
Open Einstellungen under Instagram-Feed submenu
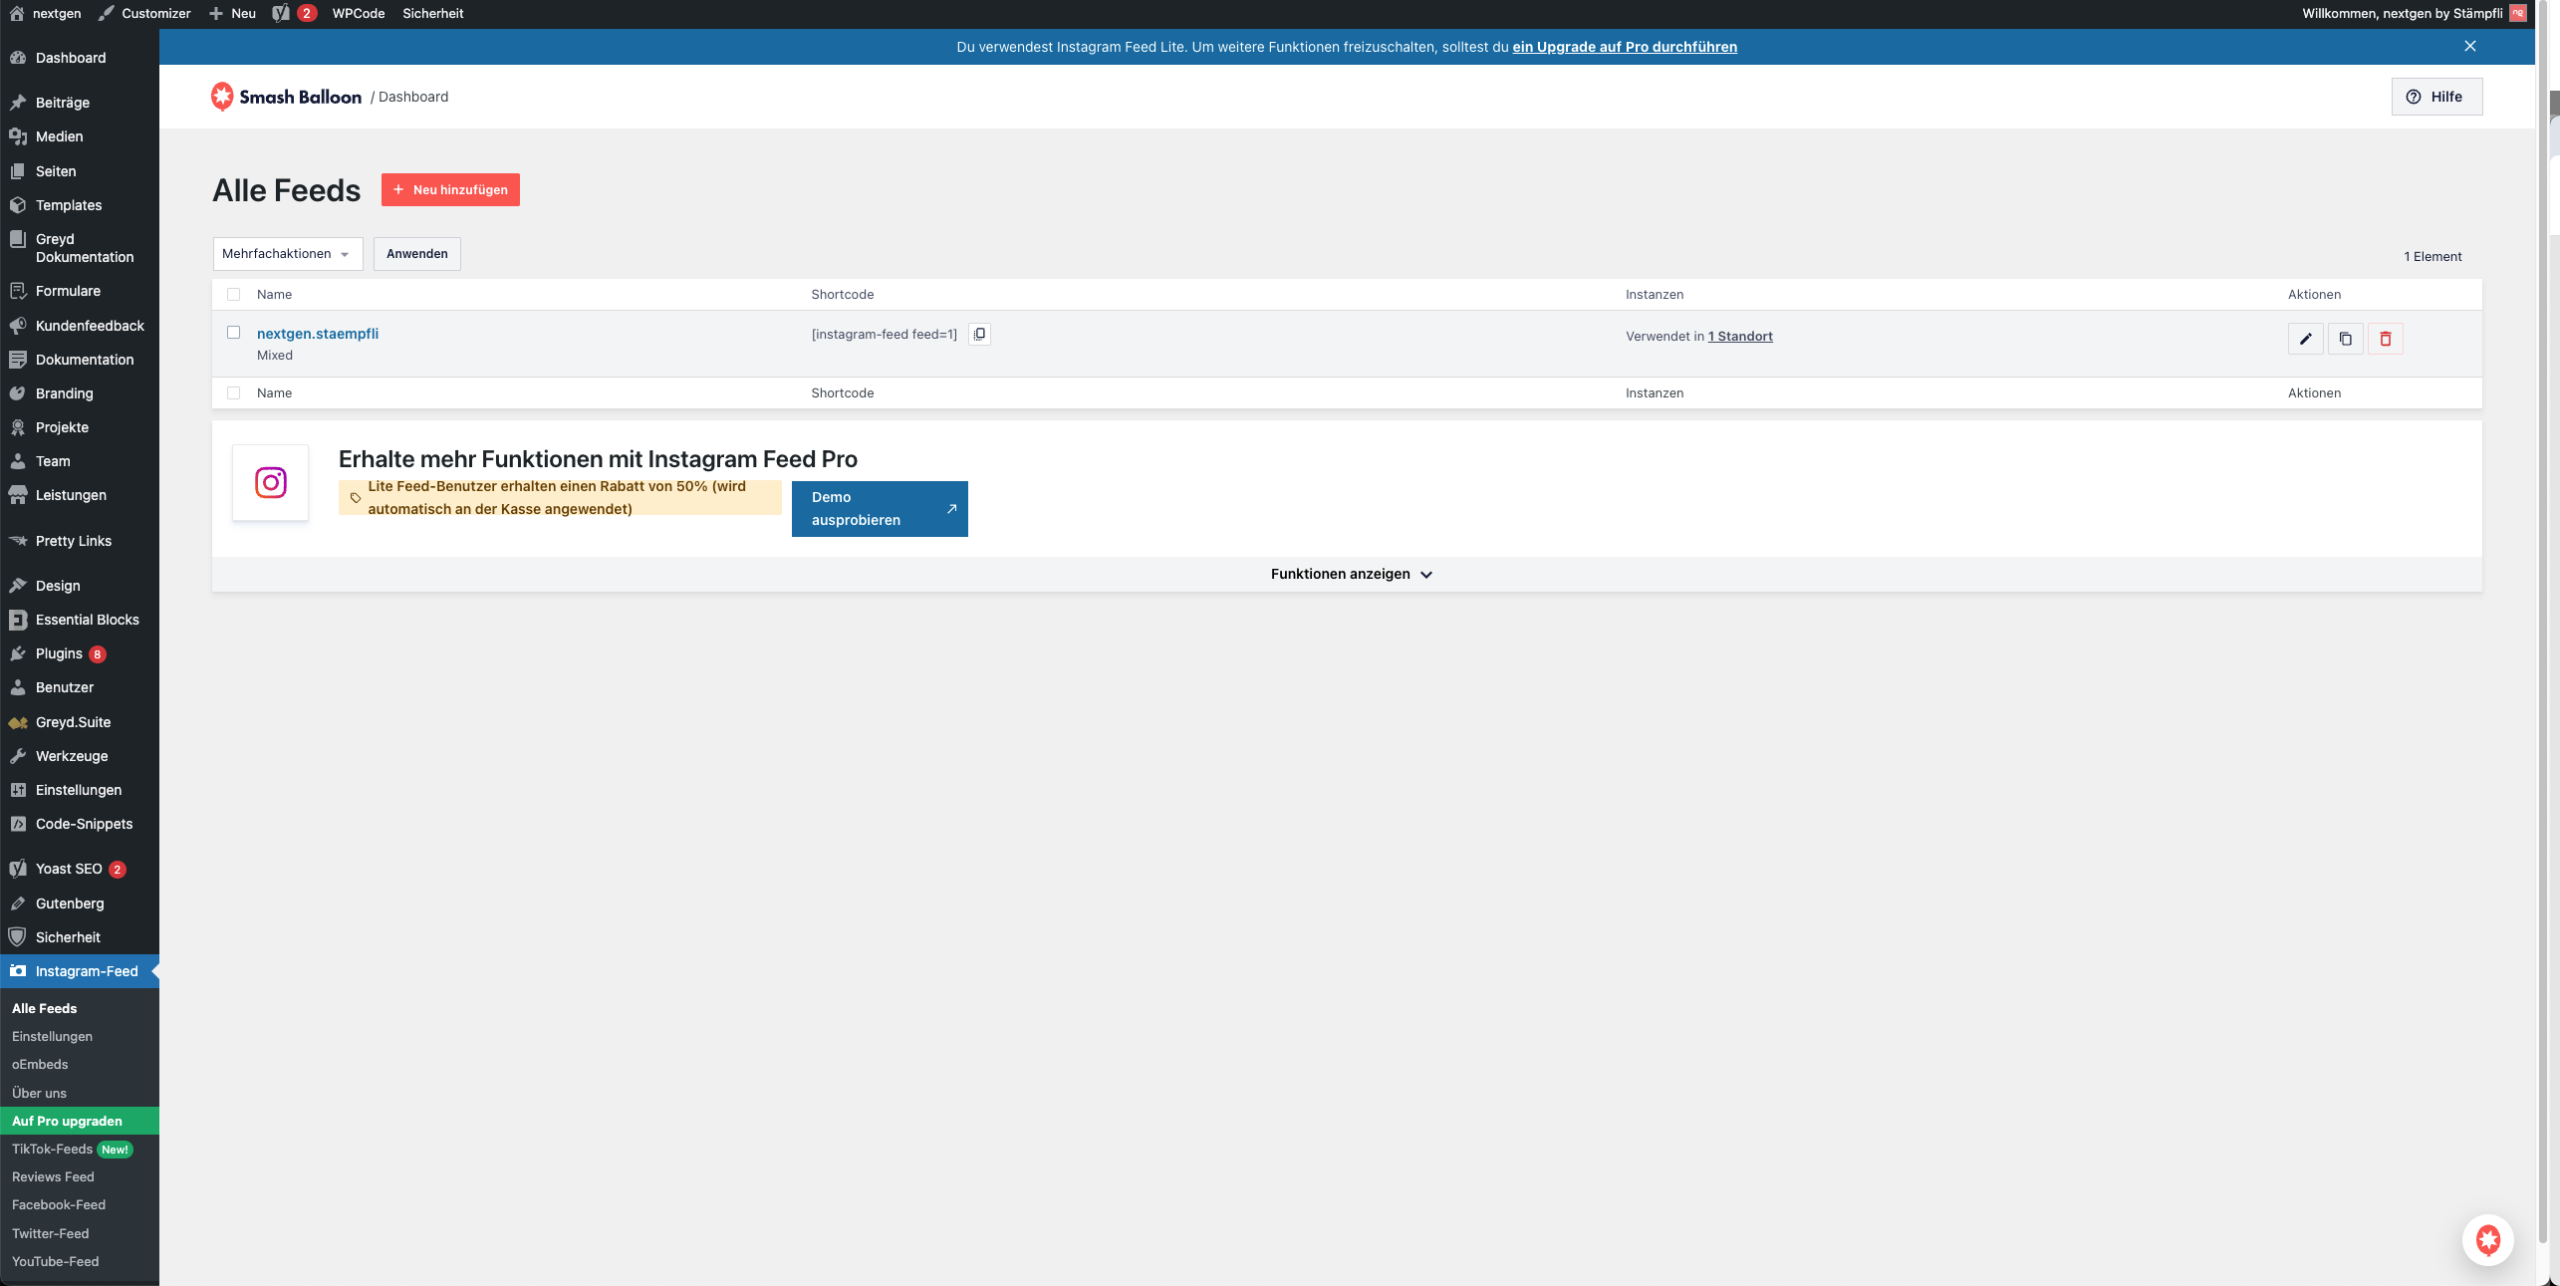tap(52, 1036)
